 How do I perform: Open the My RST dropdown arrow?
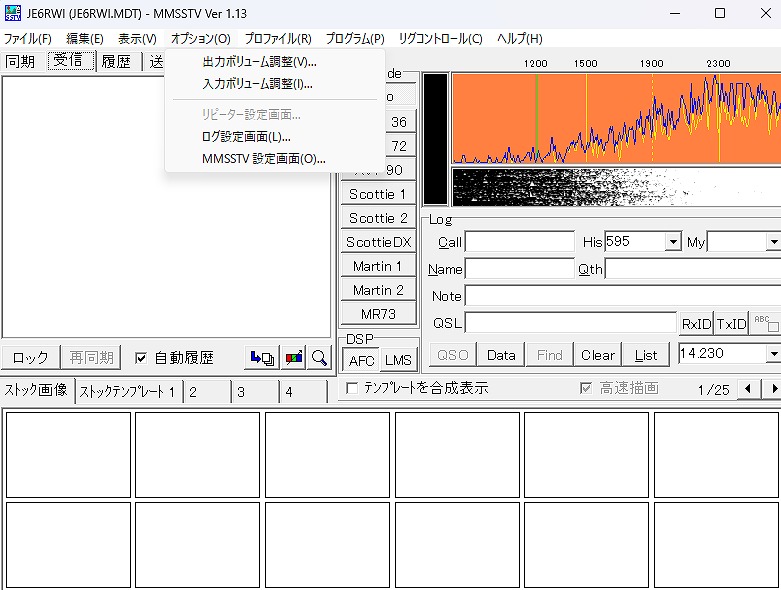(x=773, y=242)
